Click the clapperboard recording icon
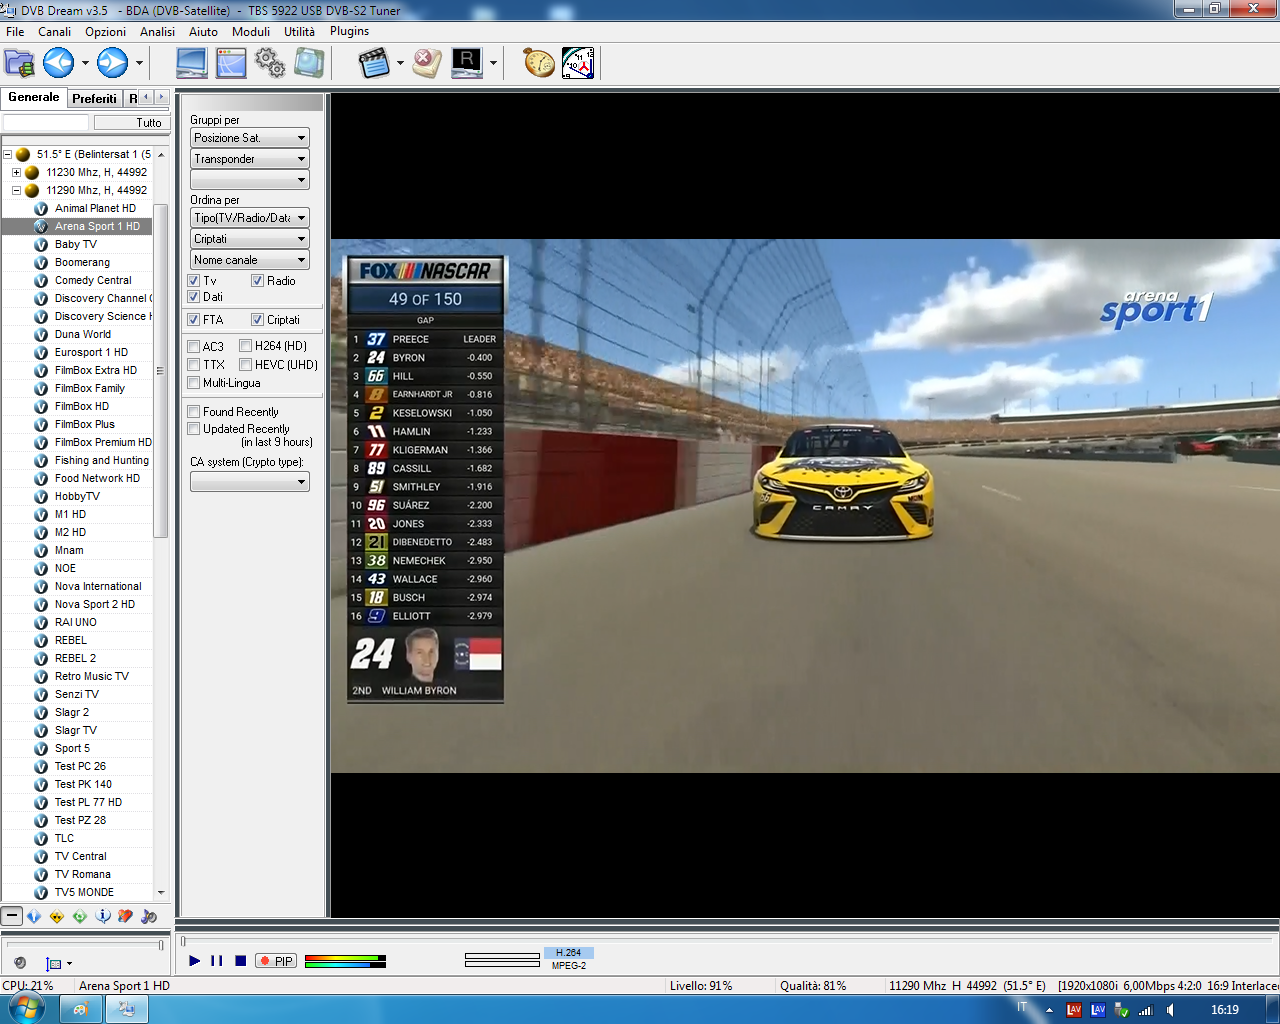The height and width of the screenshot is (1024, 1280). (x=374, y=63)
